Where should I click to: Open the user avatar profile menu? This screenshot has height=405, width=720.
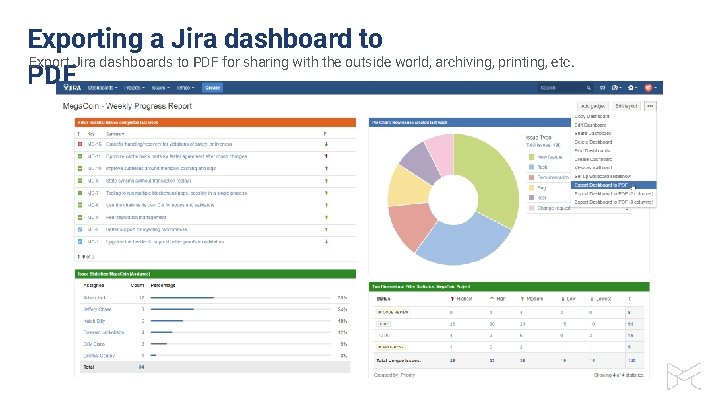(x=650, y=88)
